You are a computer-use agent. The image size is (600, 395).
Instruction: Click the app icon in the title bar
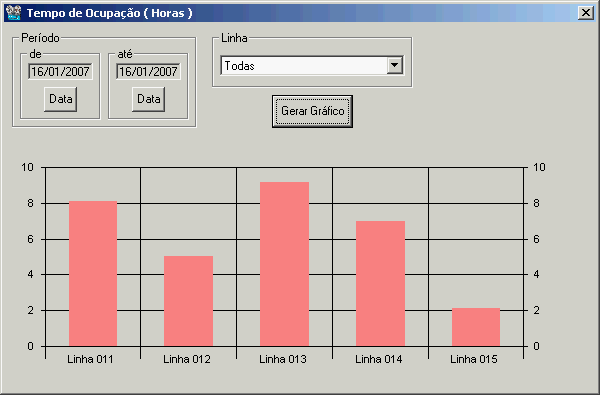[x=13, y=13]
